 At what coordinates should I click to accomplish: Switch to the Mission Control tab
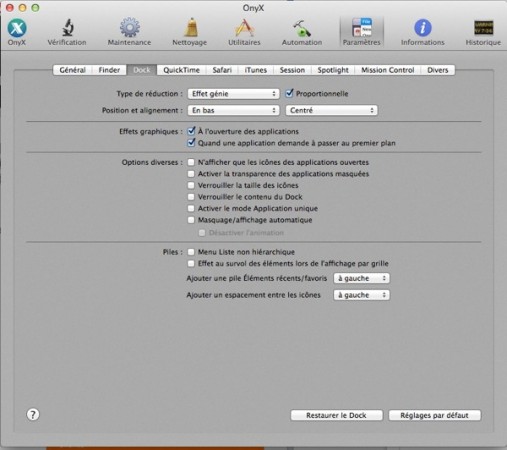coord(388,70)
